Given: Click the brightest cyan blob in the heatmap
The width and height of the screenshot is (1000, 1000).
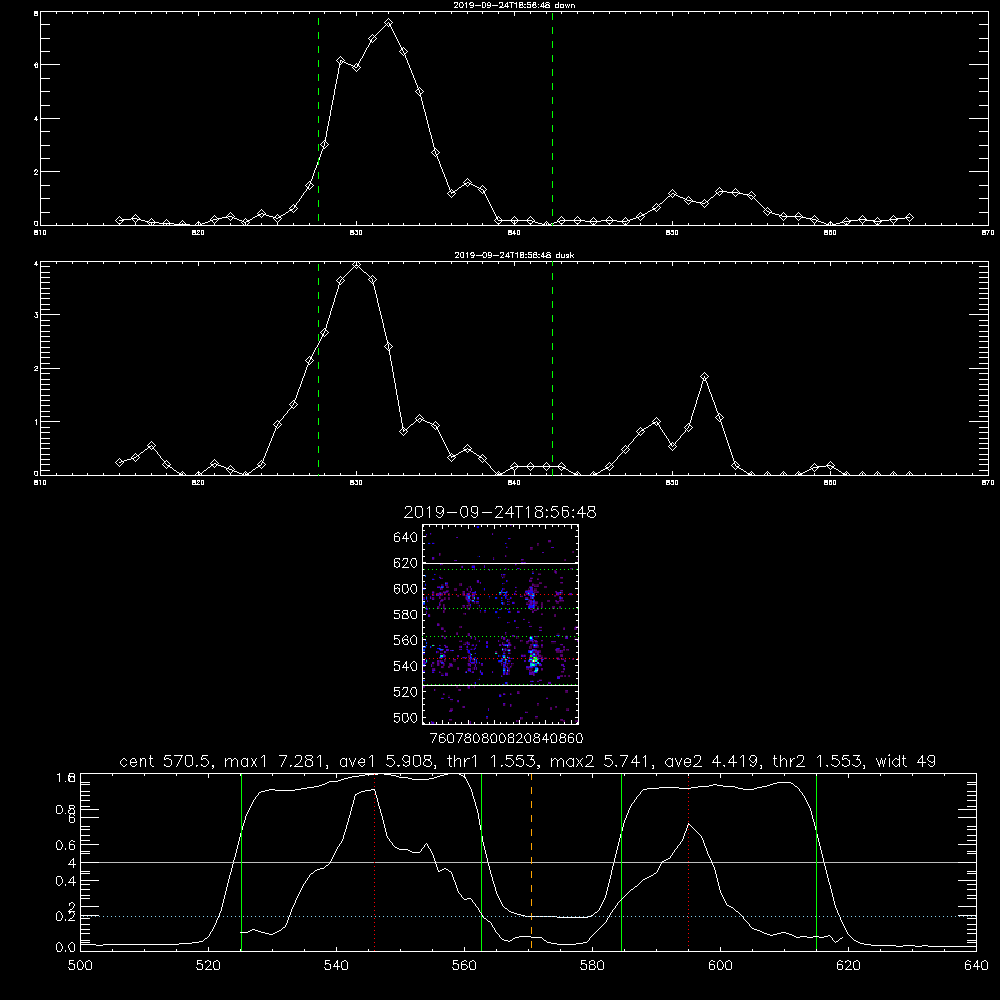Looking at the screenshot, I should (534, 661).
